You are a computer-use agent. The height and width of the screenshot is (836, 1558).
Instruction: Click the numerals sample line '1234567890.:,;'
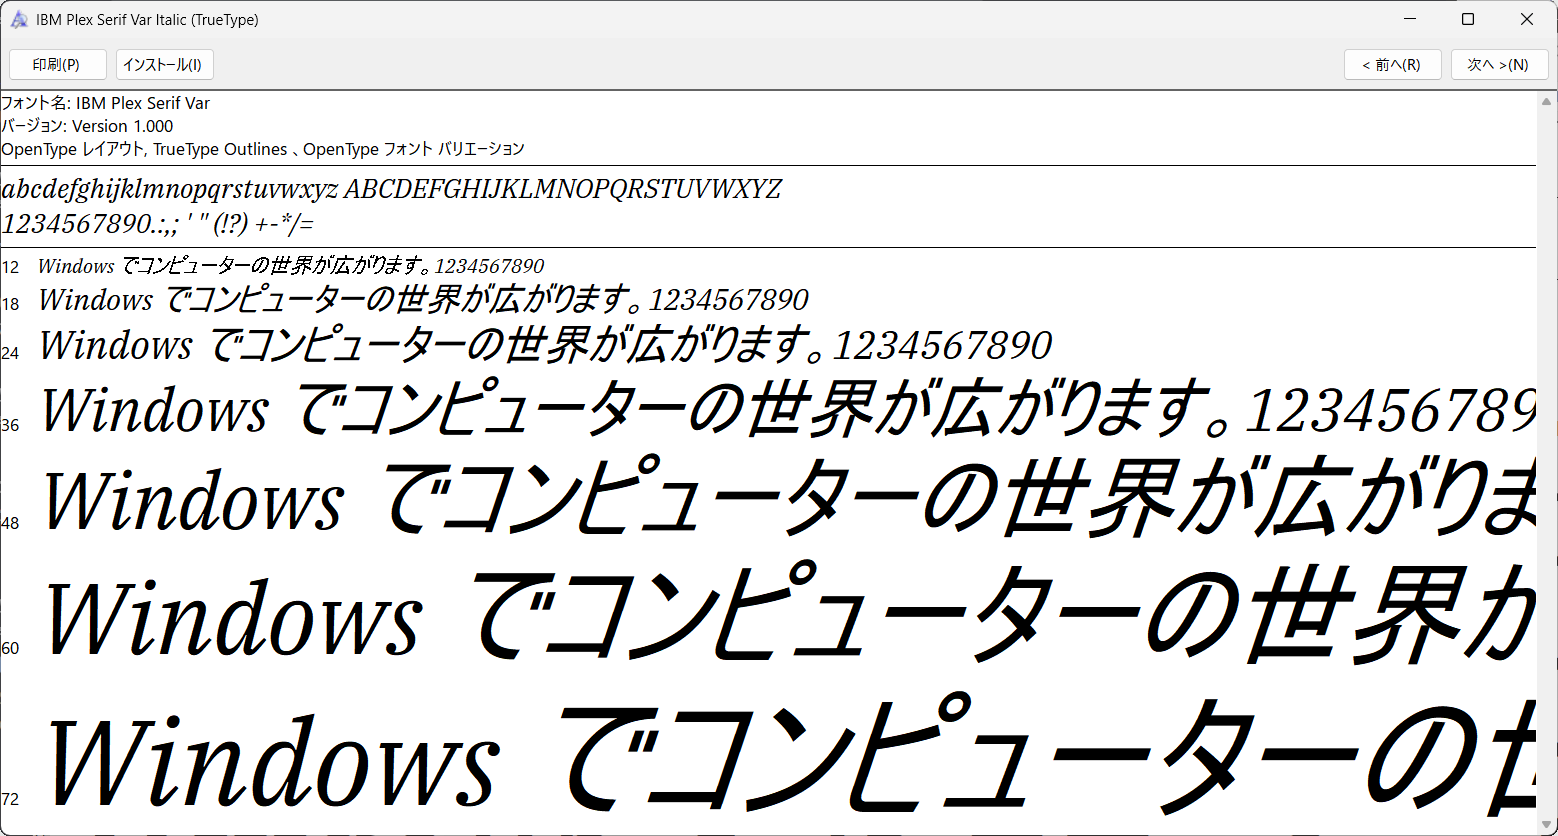click(158, 223)
